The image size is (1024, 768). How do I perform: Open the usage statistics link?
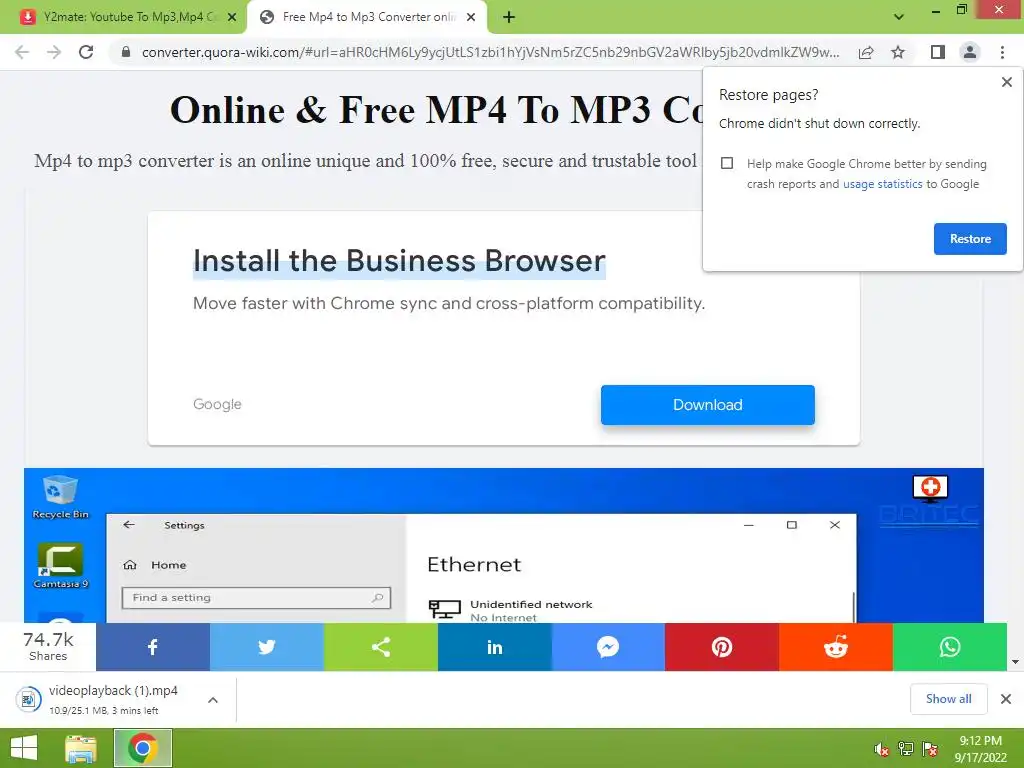(882, 184)
